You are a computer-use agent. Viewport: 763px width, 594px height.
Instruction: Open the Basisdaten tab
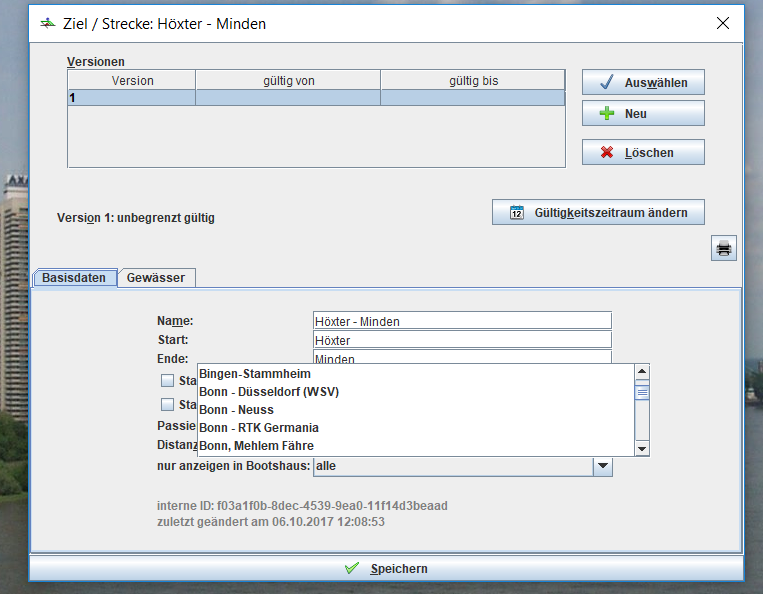(74, 278)
